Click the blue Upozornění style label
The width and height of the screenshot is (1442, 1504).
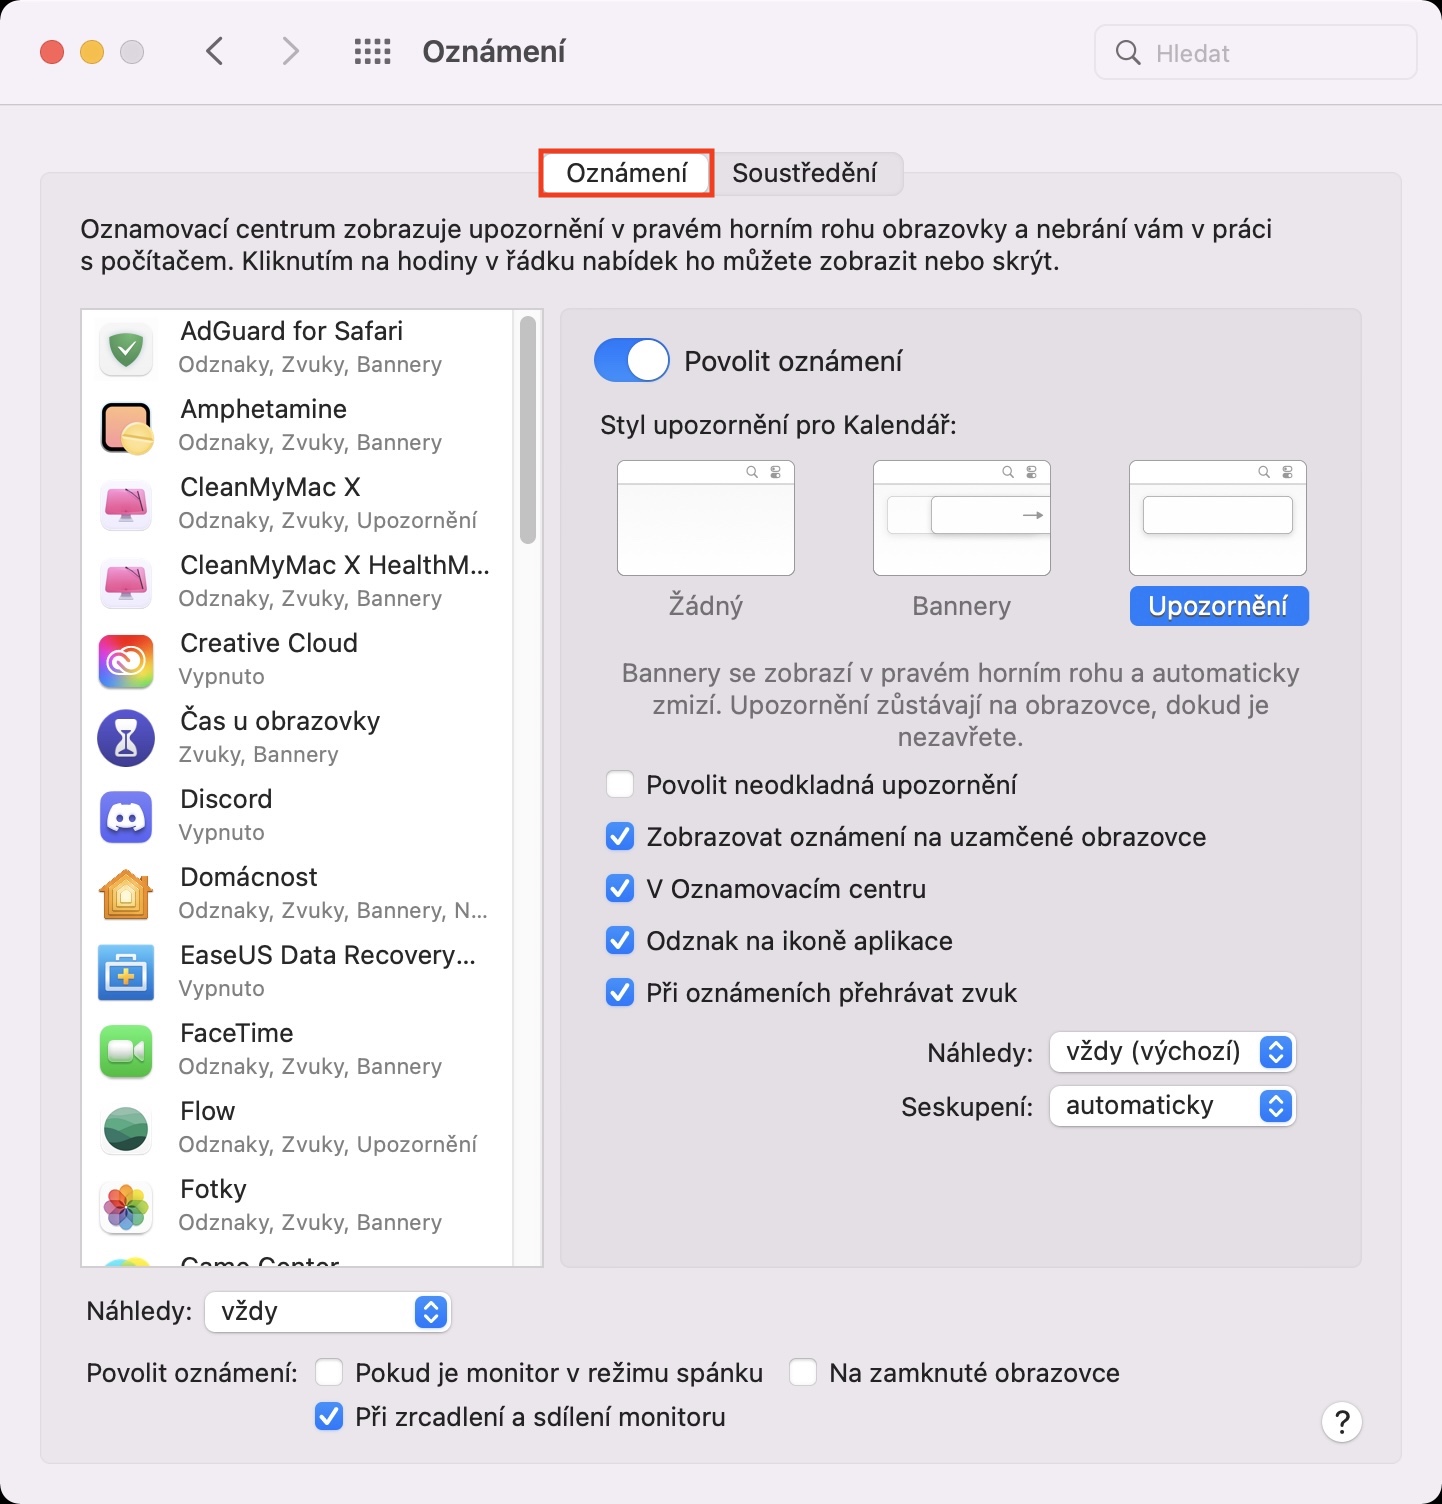tap(1219, 606)
